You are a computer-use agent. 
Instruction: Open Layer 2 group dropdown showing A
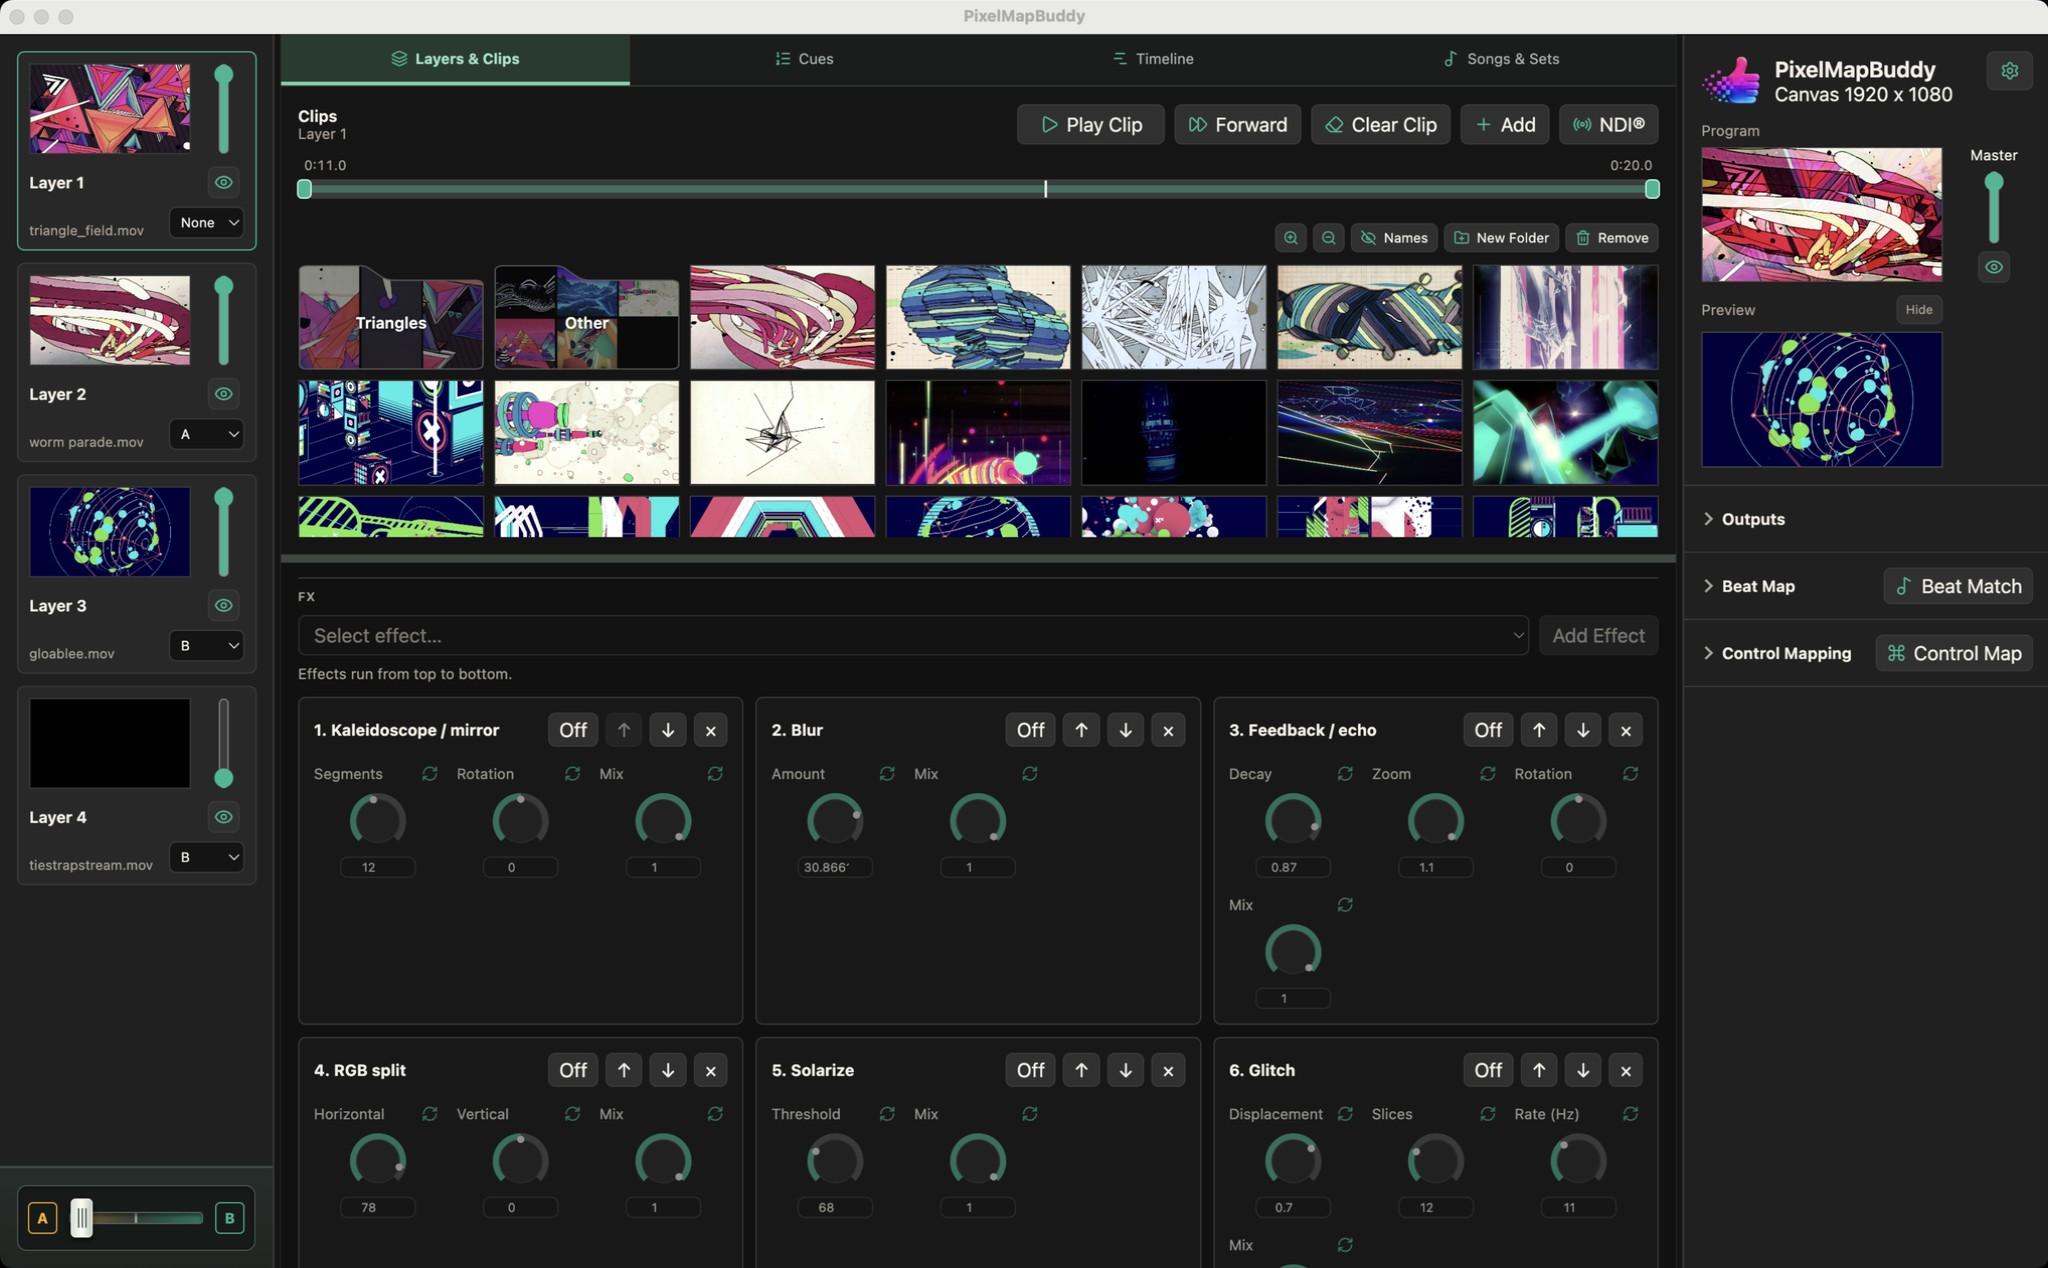click(207, 434)
